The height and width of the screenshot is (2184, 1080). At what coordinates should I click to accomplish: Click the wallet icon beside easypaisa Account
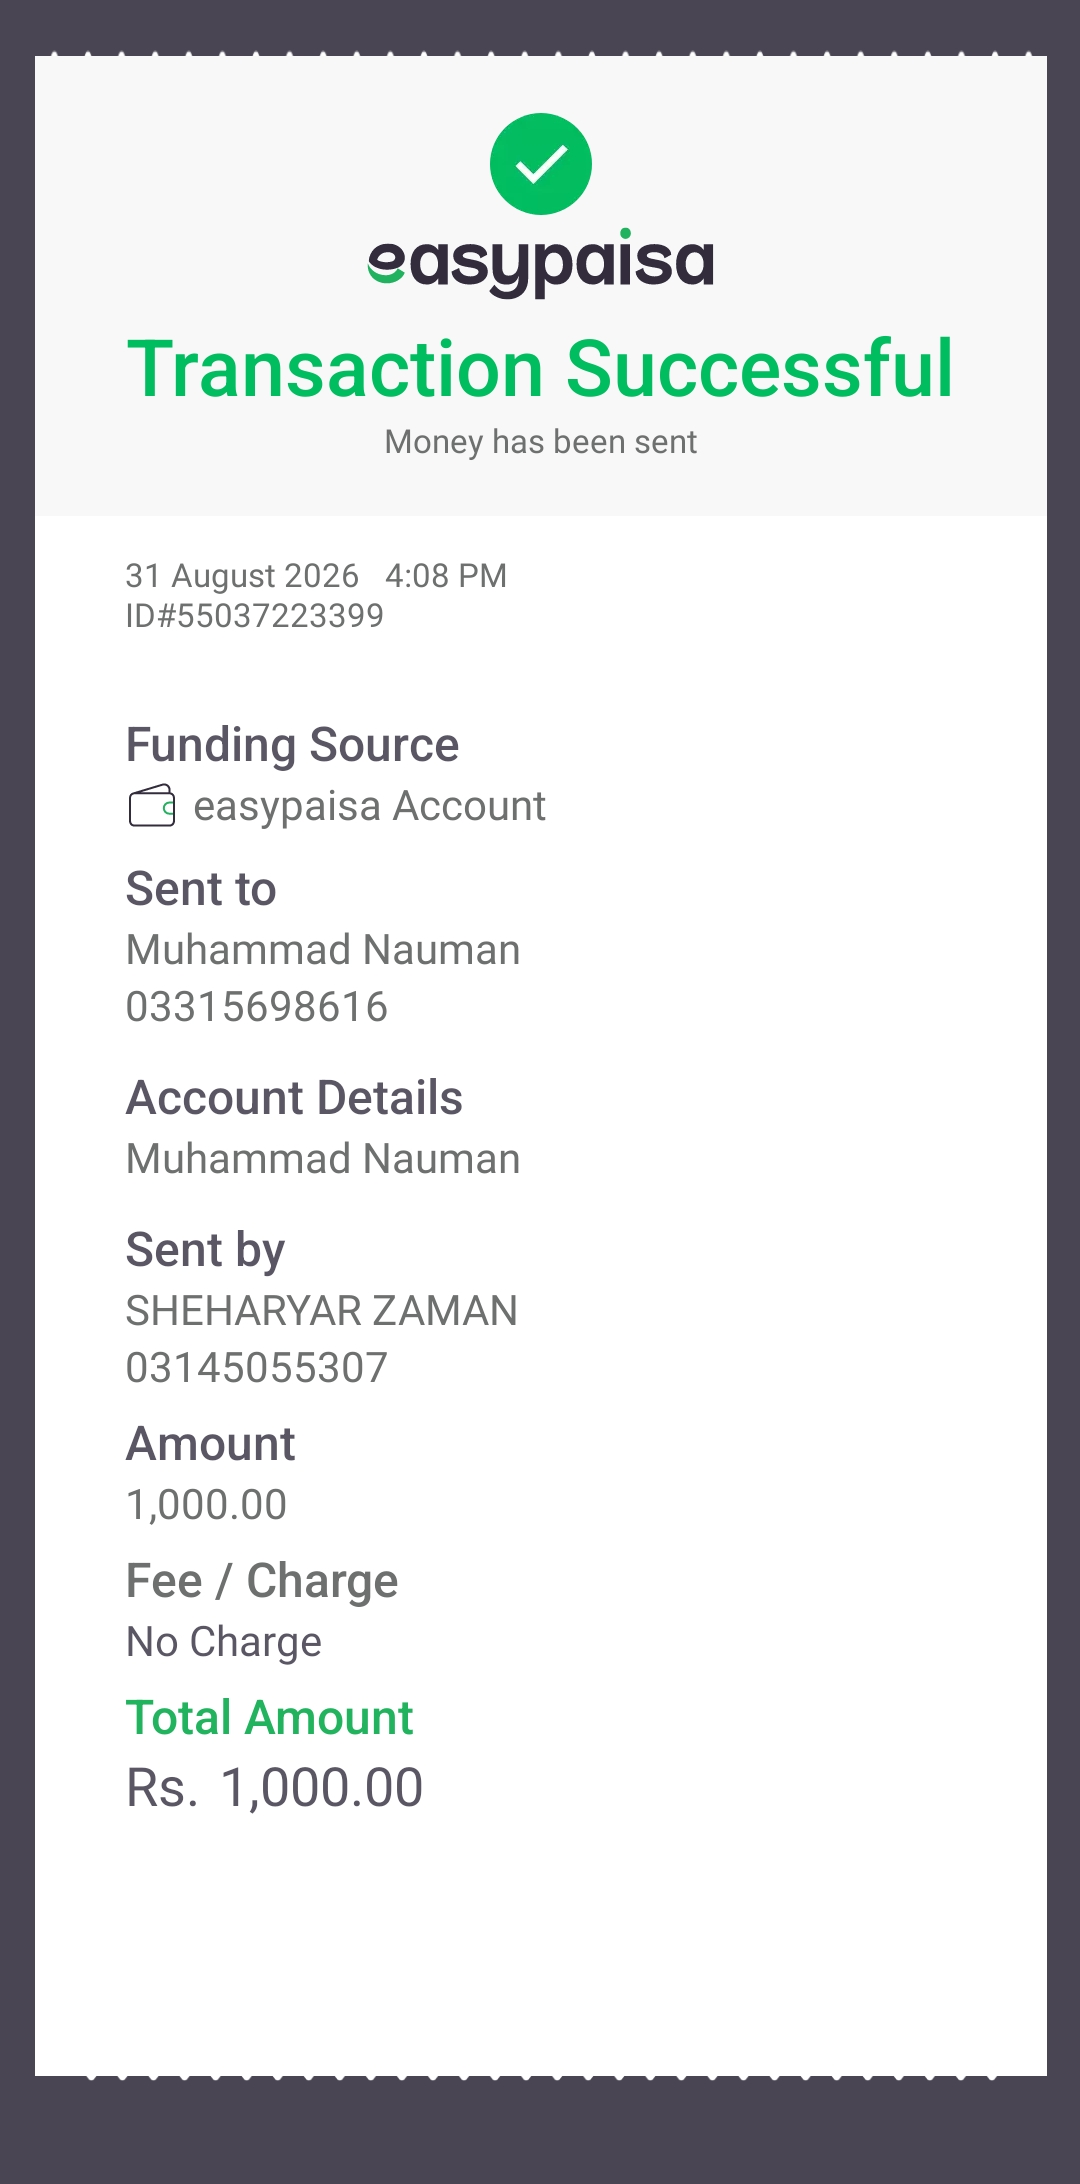point(152,806)
